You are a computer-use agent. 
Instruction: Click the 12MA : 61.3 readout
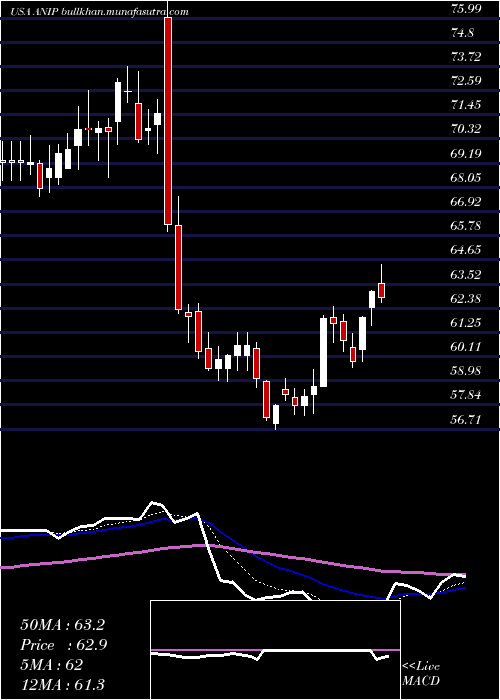pyautogui.click(x=62, y=685)
